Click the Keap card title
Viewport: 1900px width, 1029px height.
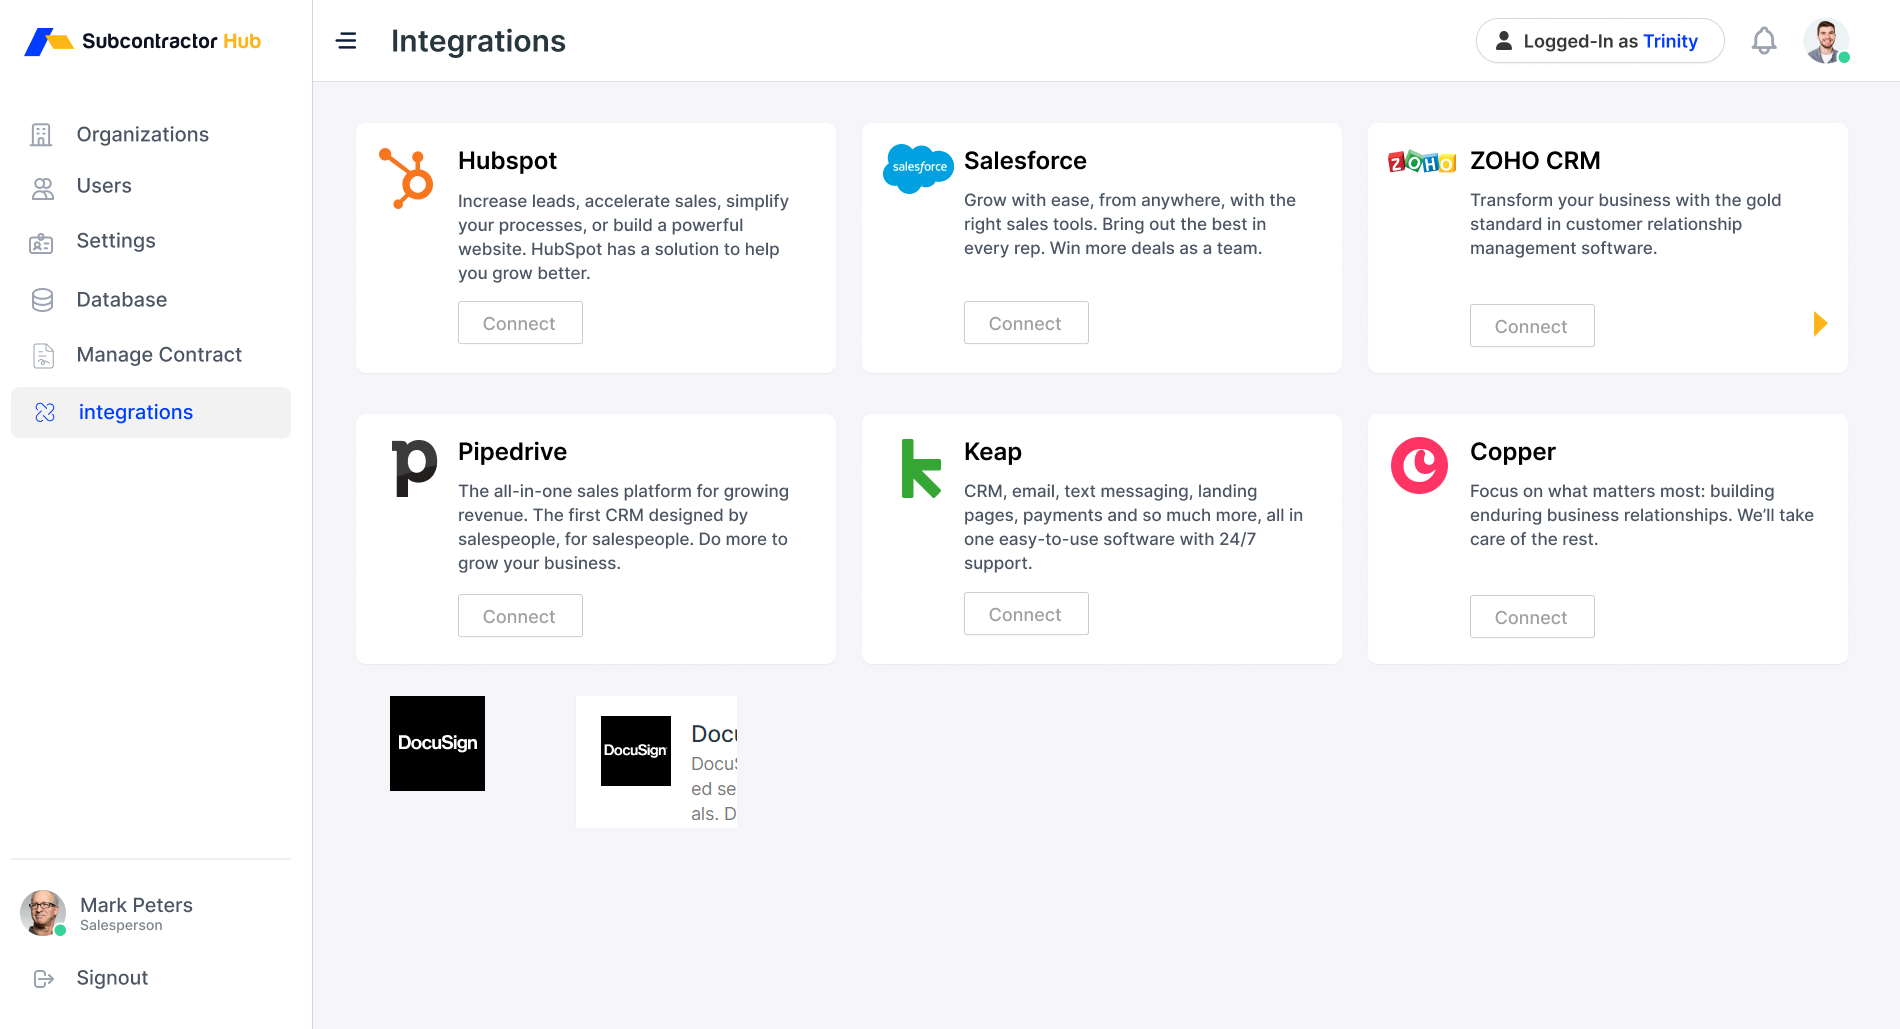click(993, 452)
